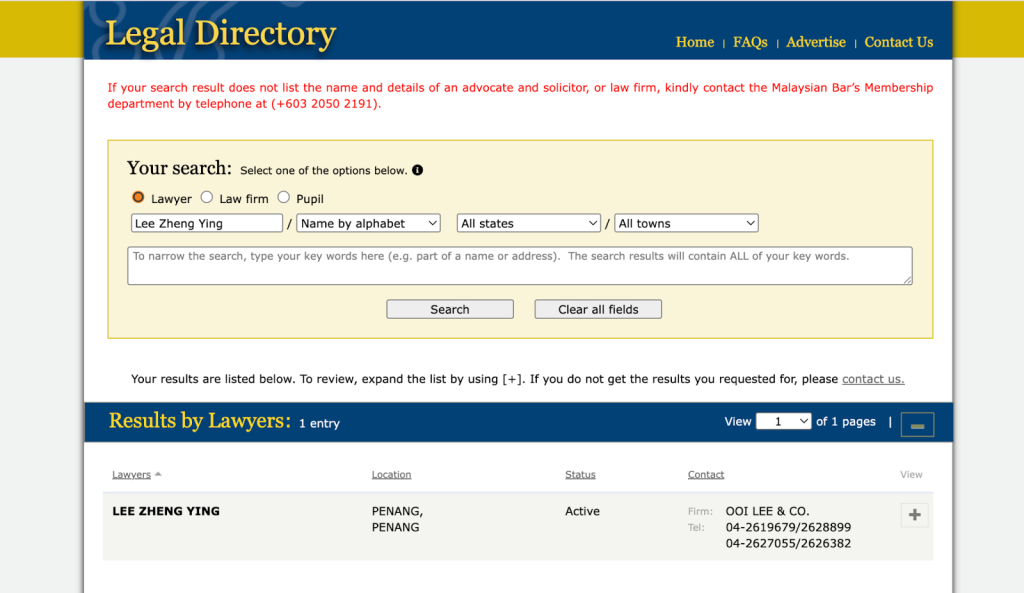The height and width of the screenshot is (593, 1024).
Task: Open the All towns dropdown
Action: 686,223
